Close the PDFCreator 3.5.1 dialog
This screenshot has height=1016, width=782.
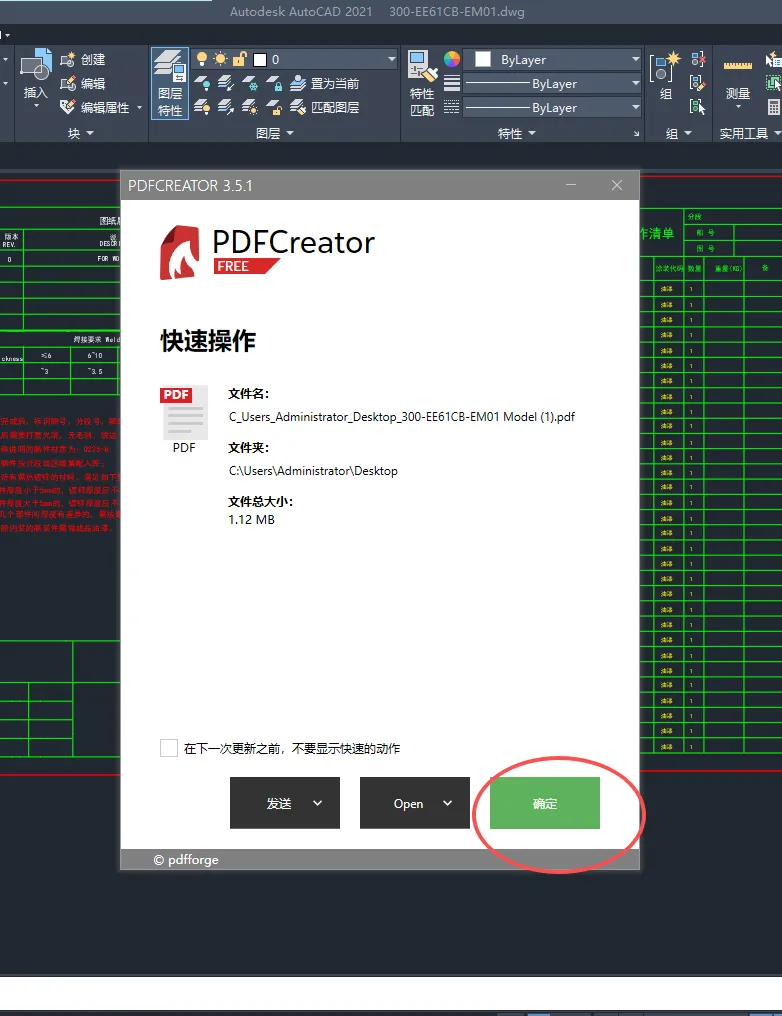click(x=617, y=185)
